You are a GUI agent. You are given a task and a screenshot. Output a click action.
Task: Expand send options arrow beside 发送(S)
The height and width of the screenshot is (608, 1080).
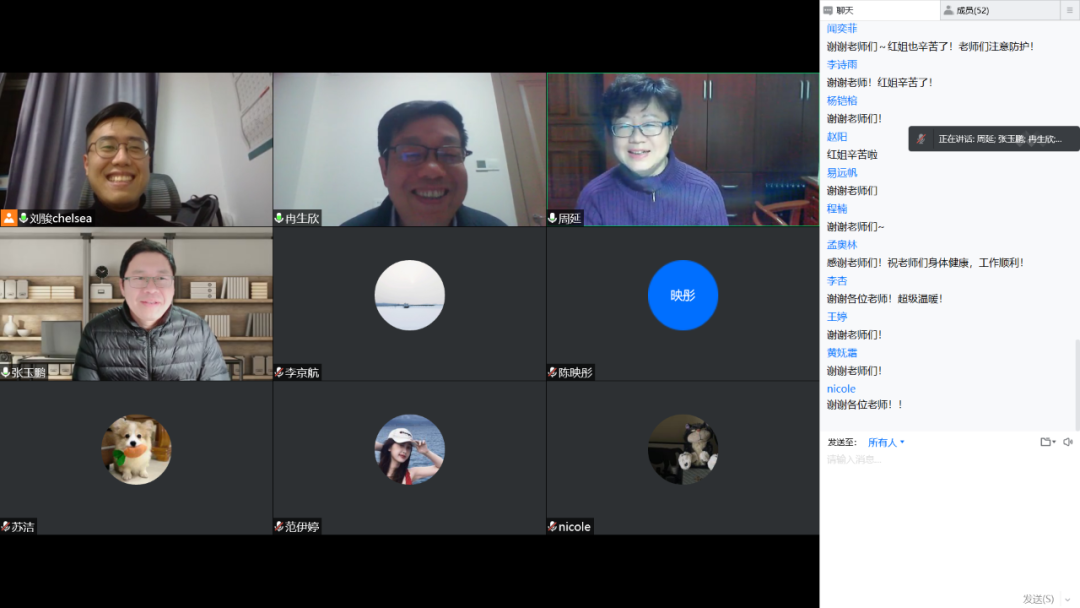coord(1068,599)
